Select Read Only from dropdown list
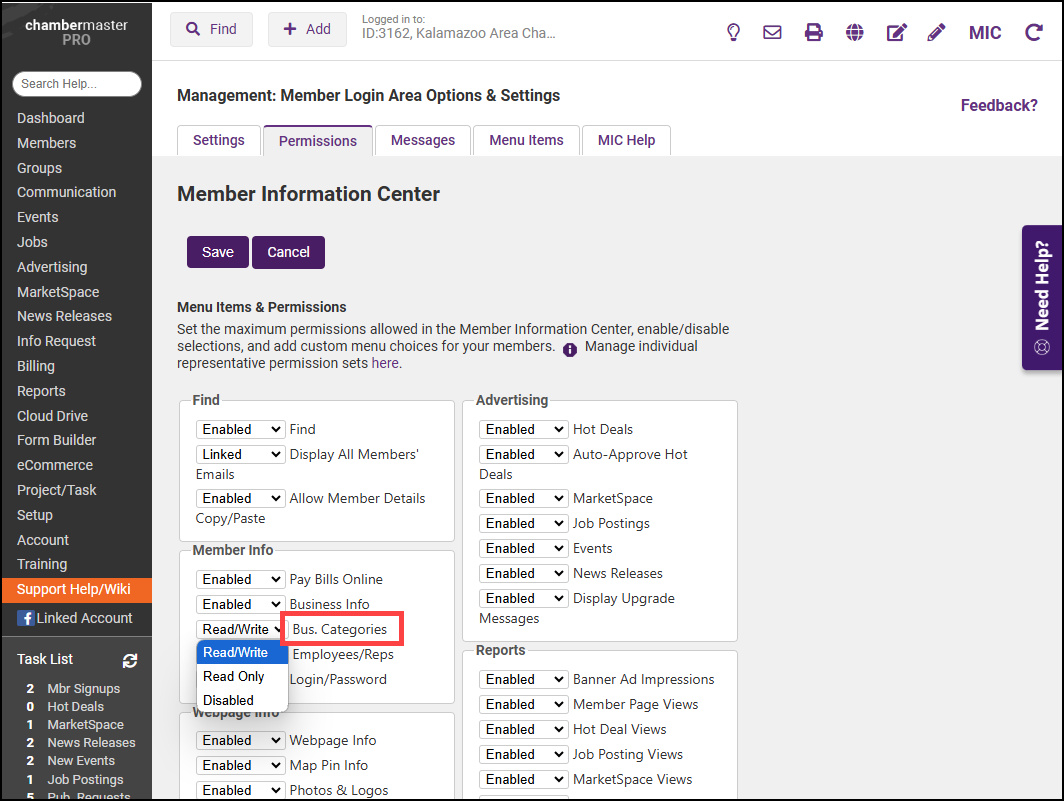 (234, 676)
